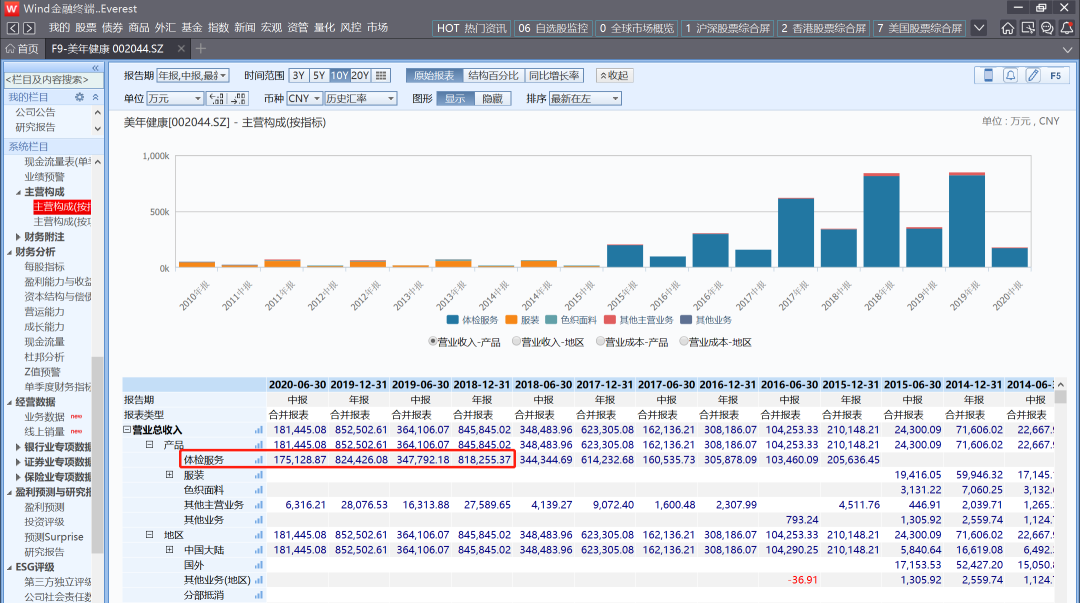
Task: Click the mobile phone icon
Action: [989, 75]
